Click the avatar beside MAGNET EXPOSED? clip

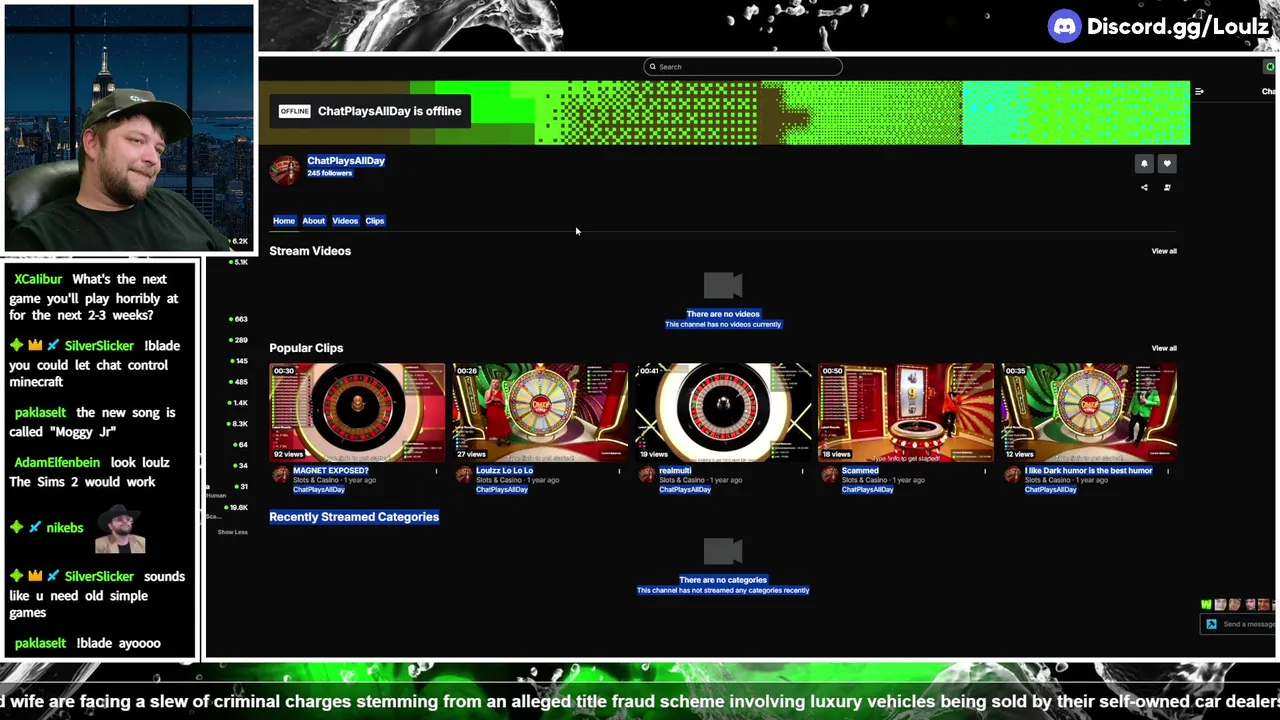point(281,474)
